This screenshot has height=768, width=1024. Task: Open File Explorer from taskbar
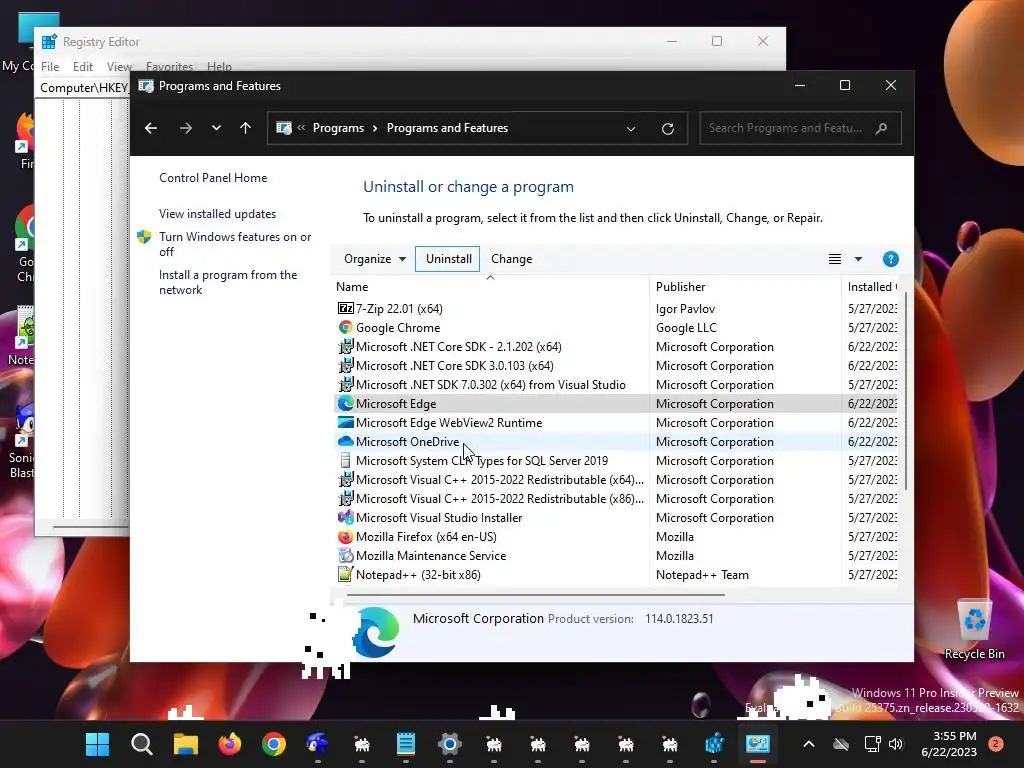coord(185,744)
